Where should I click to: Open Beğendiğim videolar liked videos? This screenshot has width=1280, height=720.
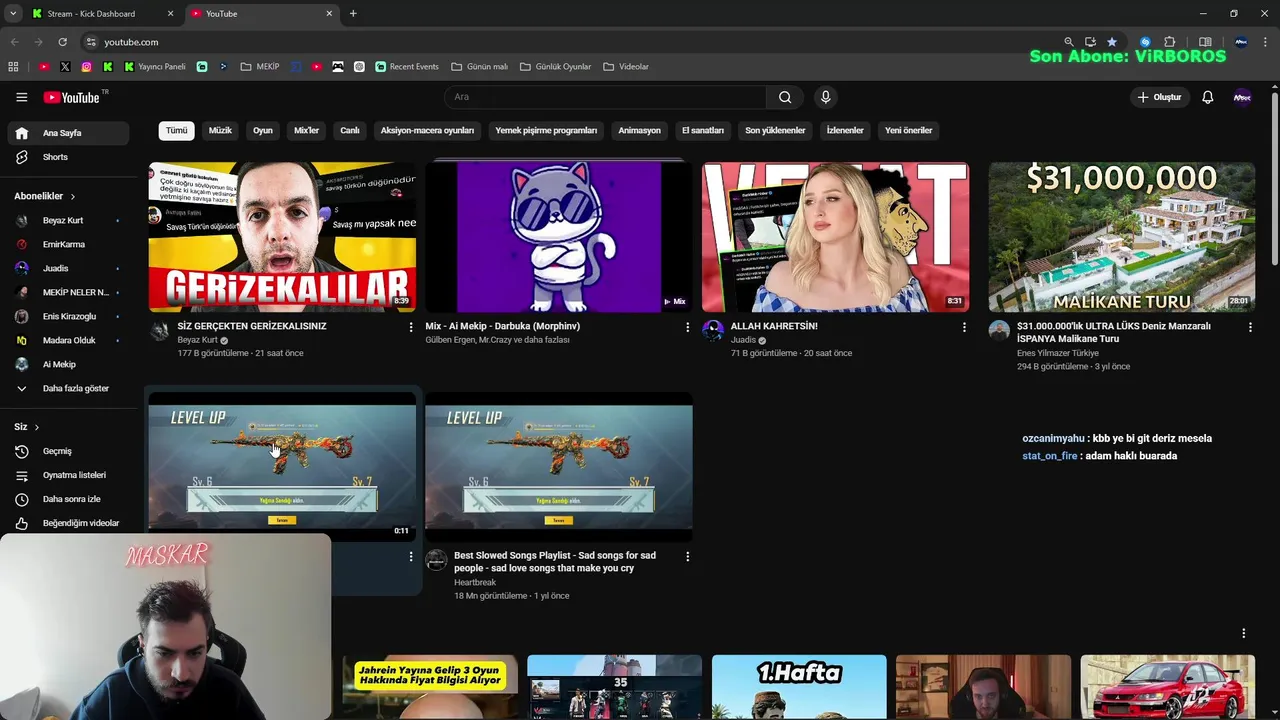pyautogui.click(x=68, y=523)
